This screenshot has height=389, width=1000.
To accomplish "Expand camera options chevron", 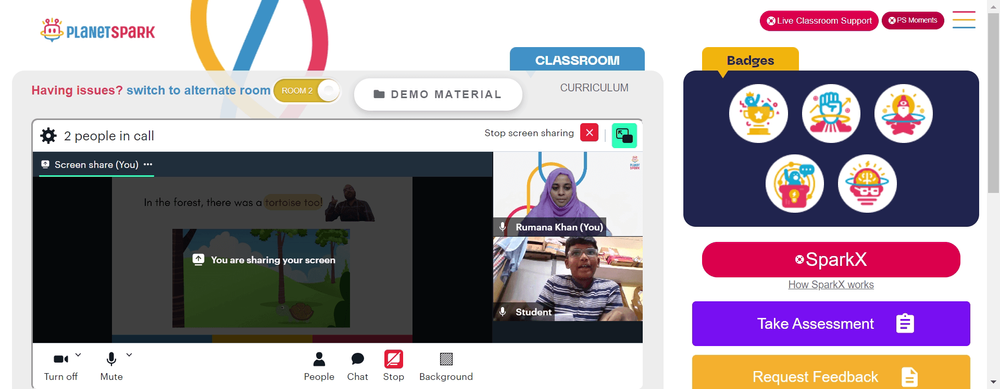I will [x=78, y=355].
